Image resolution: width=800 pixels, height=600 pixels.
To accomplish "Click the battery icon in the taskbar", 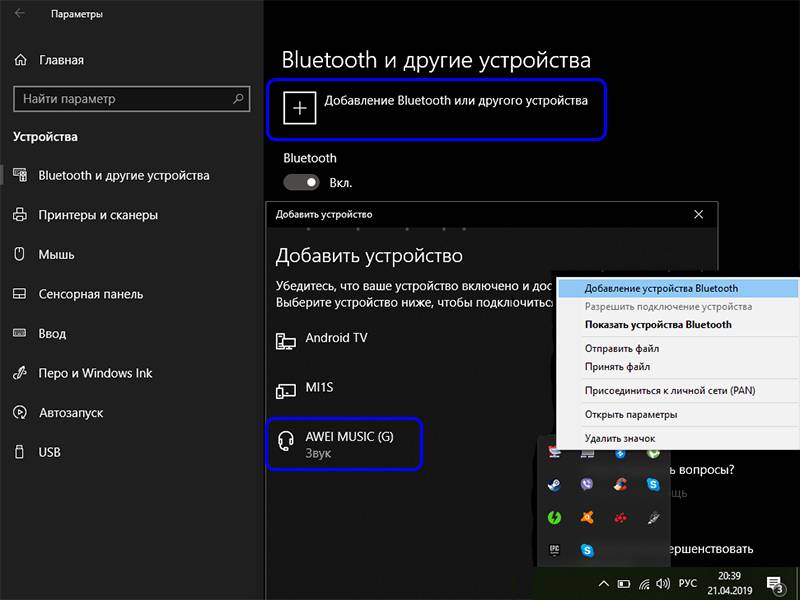I will pyautogui.click(x=623, y=584).
